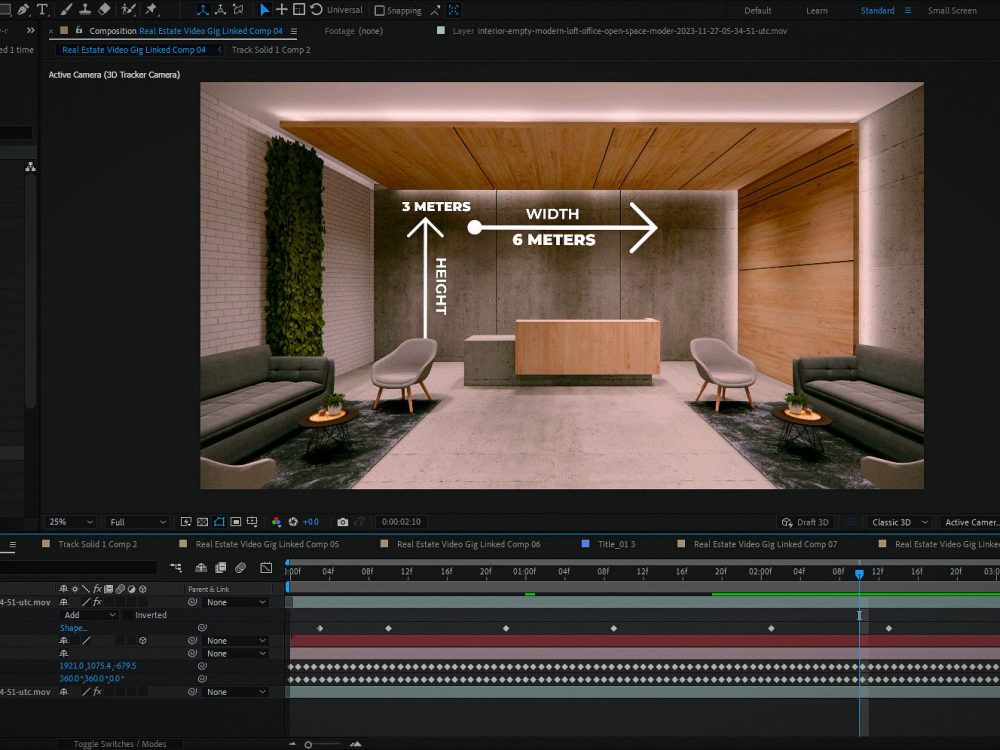
Task: Click the Composition Mini-Flowchart icon
Action: click(x=176, y=568)
